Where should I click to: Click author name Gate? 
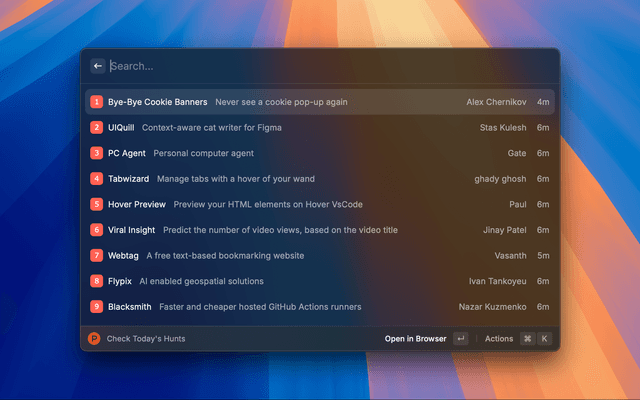pyautogui.click(x=517, y=153)
